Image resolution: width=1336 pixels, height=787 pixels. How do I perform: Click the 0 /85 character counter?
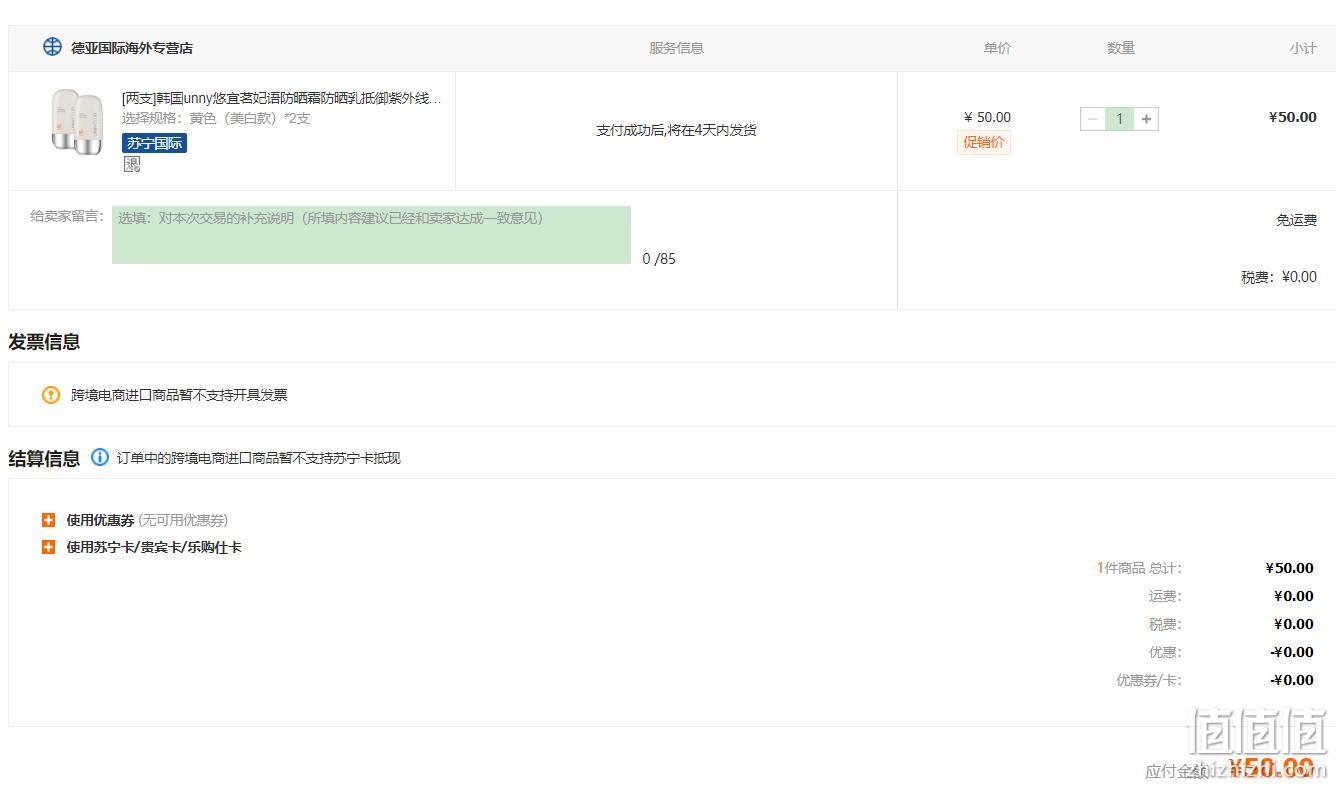659,259
